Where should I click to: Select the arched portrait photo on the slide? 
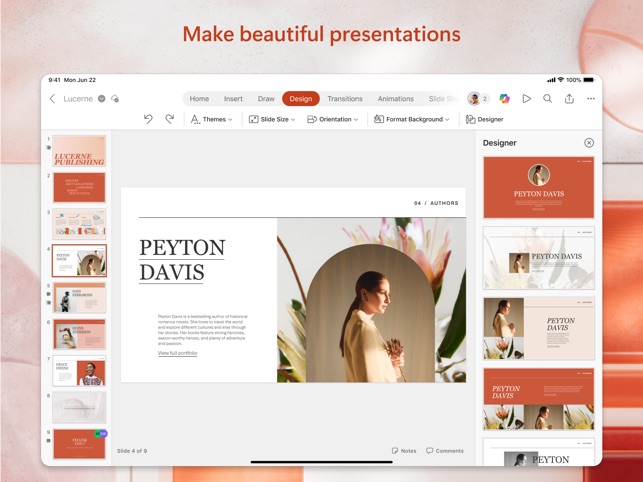[x=371, y=314]
